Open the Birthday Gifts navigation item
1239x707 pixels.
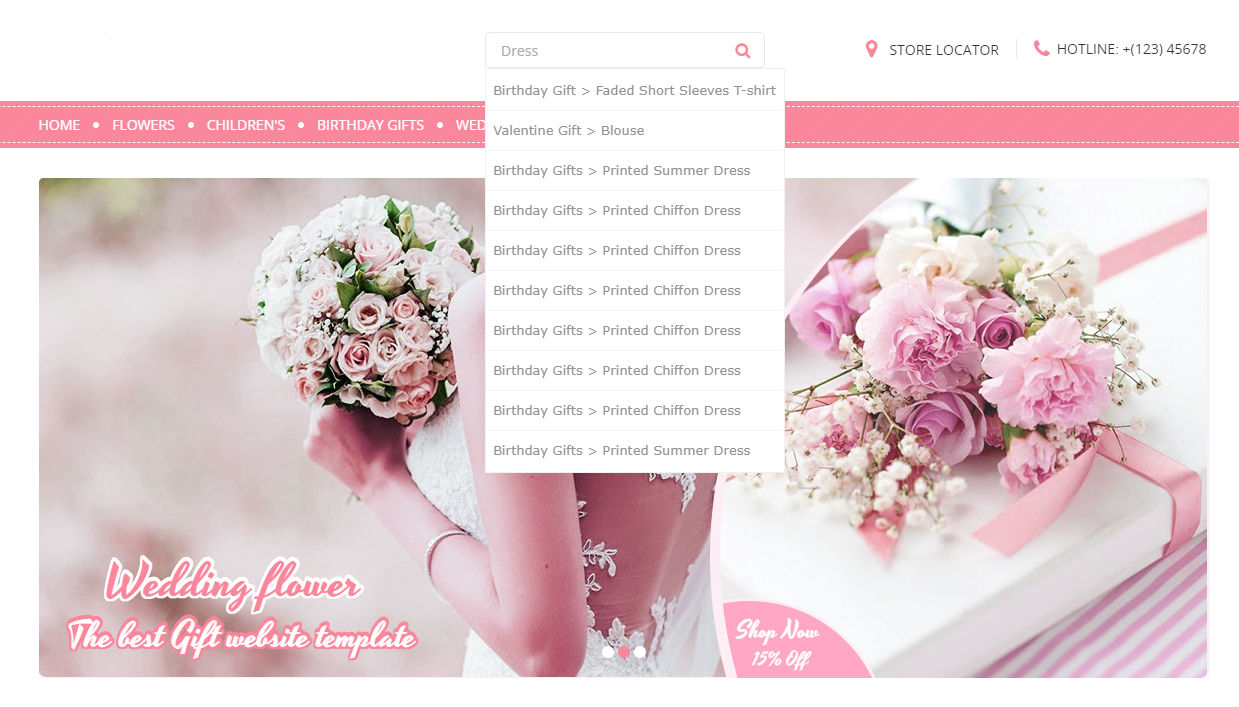370,125
